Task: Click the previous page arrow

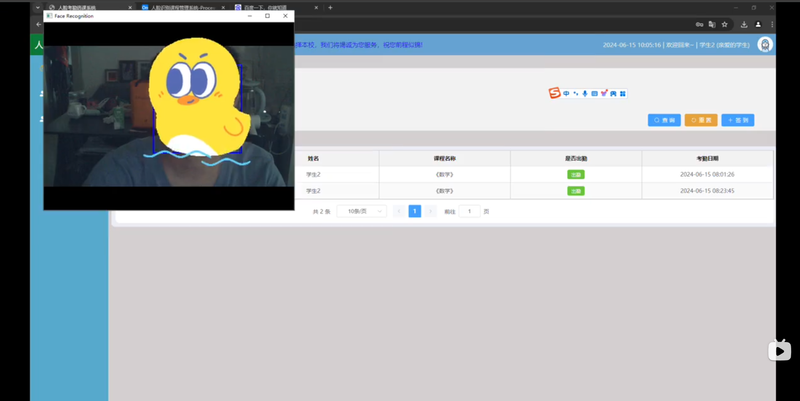Action: point(399,211)
